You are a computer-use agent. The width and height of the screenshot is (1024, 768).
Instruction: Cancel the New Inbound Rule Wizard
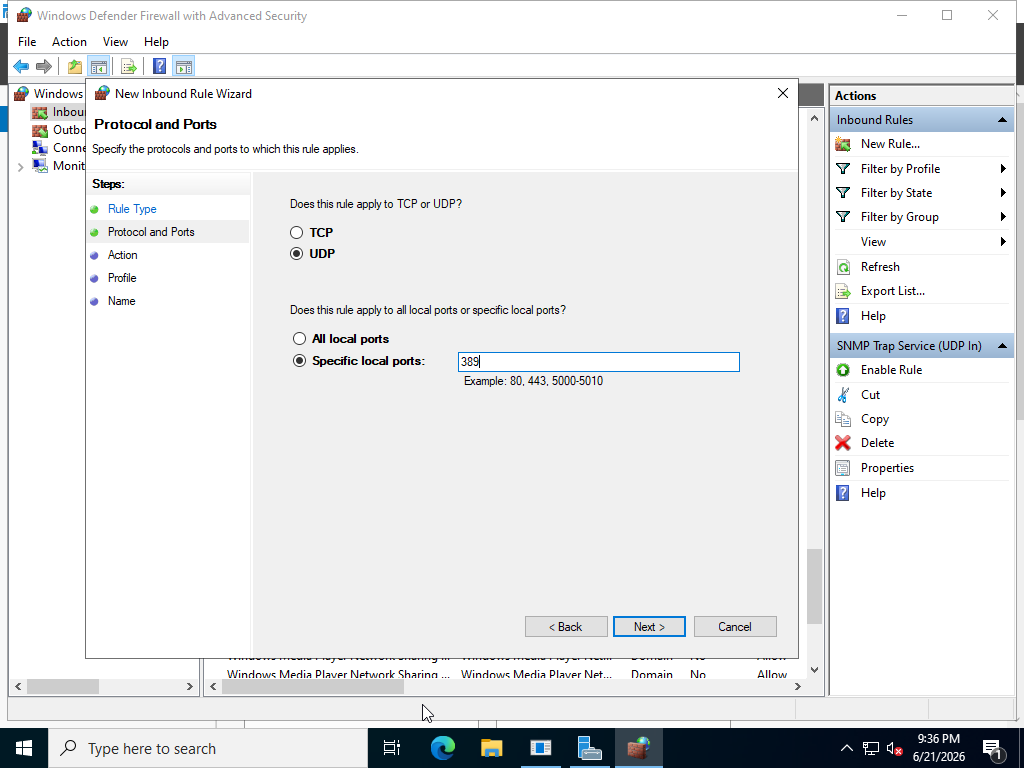(x=735, y=627)
